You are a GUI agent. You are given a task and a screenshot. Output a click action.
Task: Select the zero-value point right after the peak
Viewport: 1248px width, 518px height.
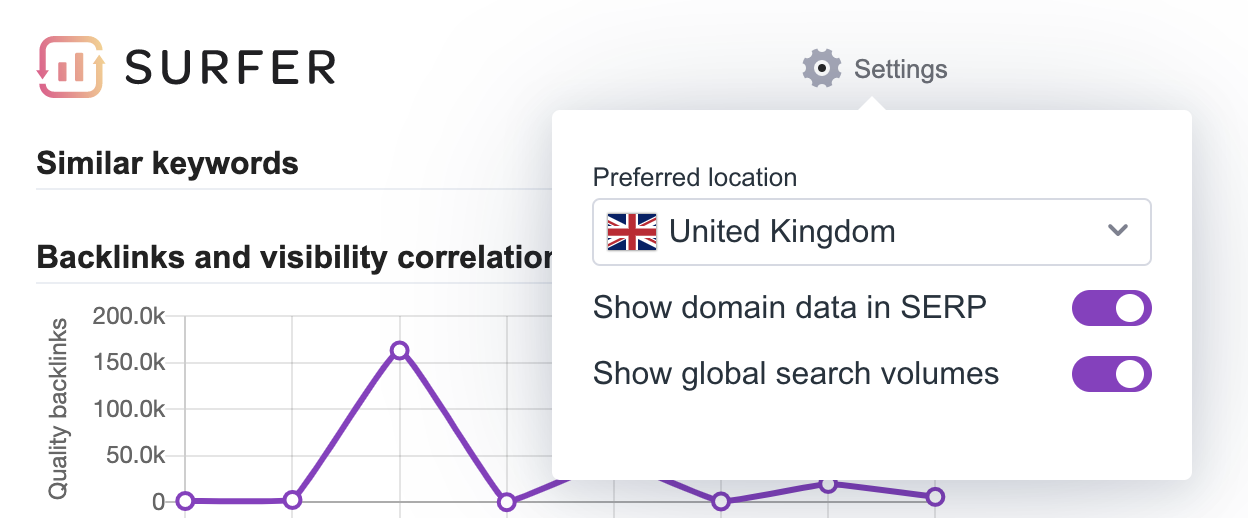coord(506,501)
